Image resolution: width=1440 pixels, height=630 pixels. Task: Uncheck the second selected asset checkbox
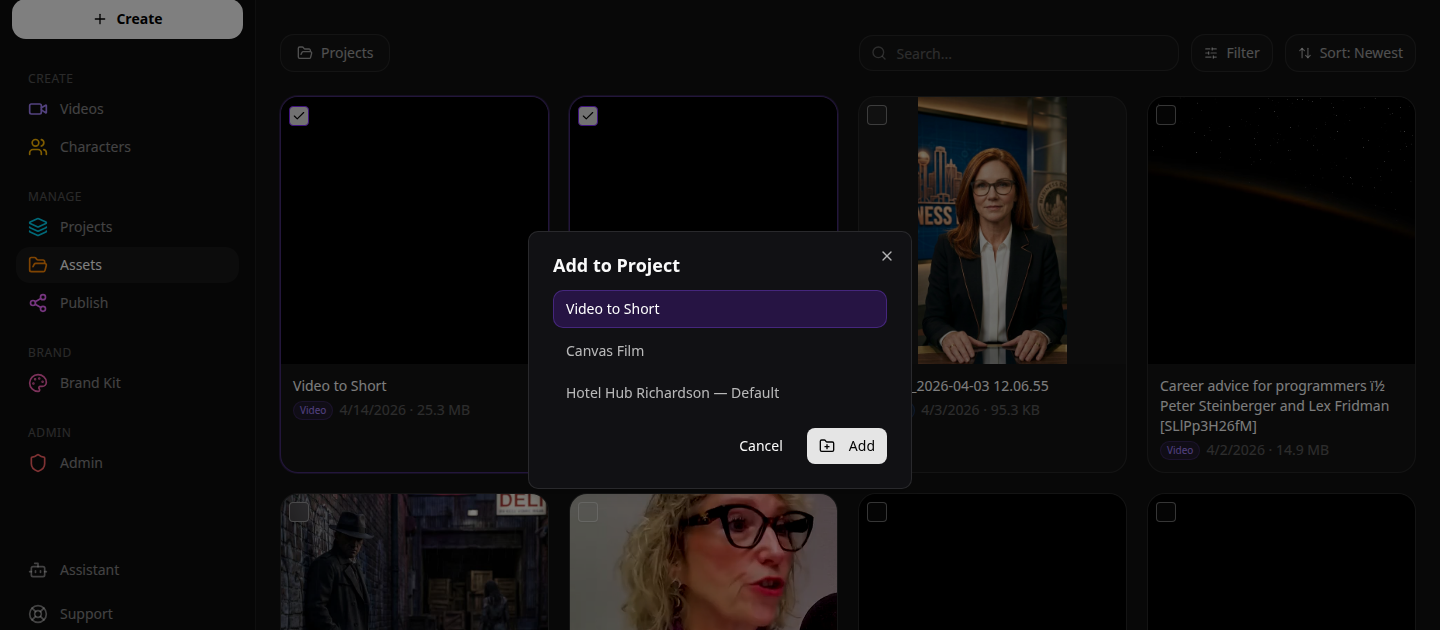tap(588, 116)
